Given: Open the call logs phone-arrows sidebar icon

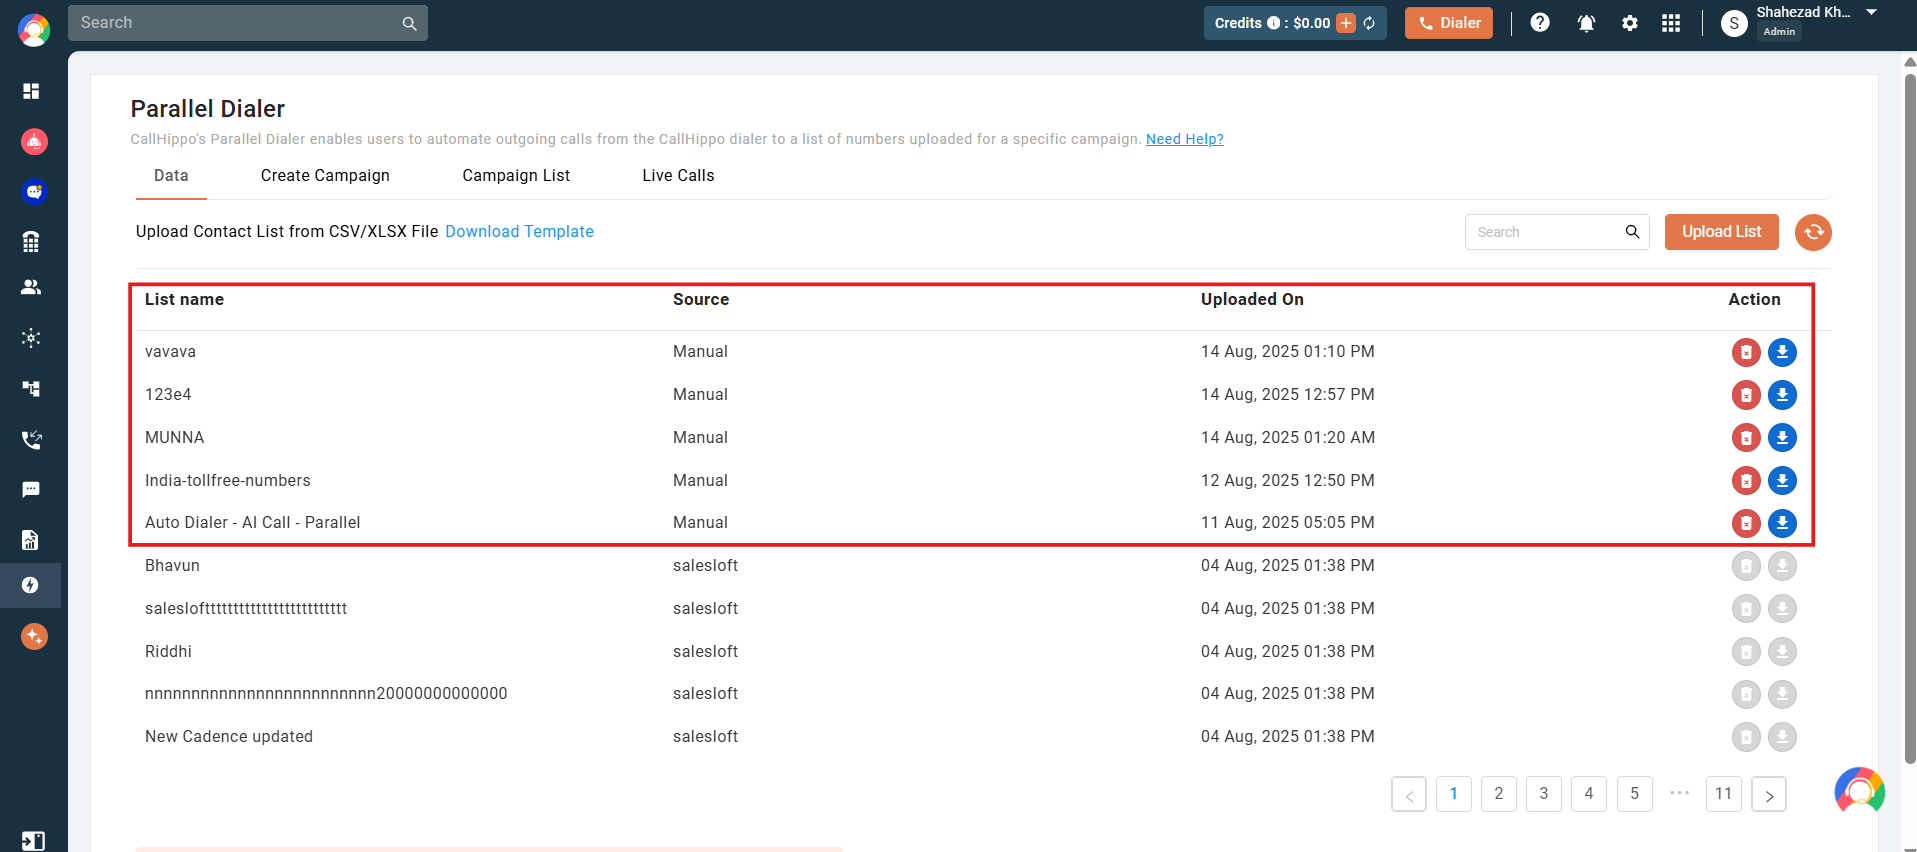Looking at the screenshot, I should [x=31, y=439].
